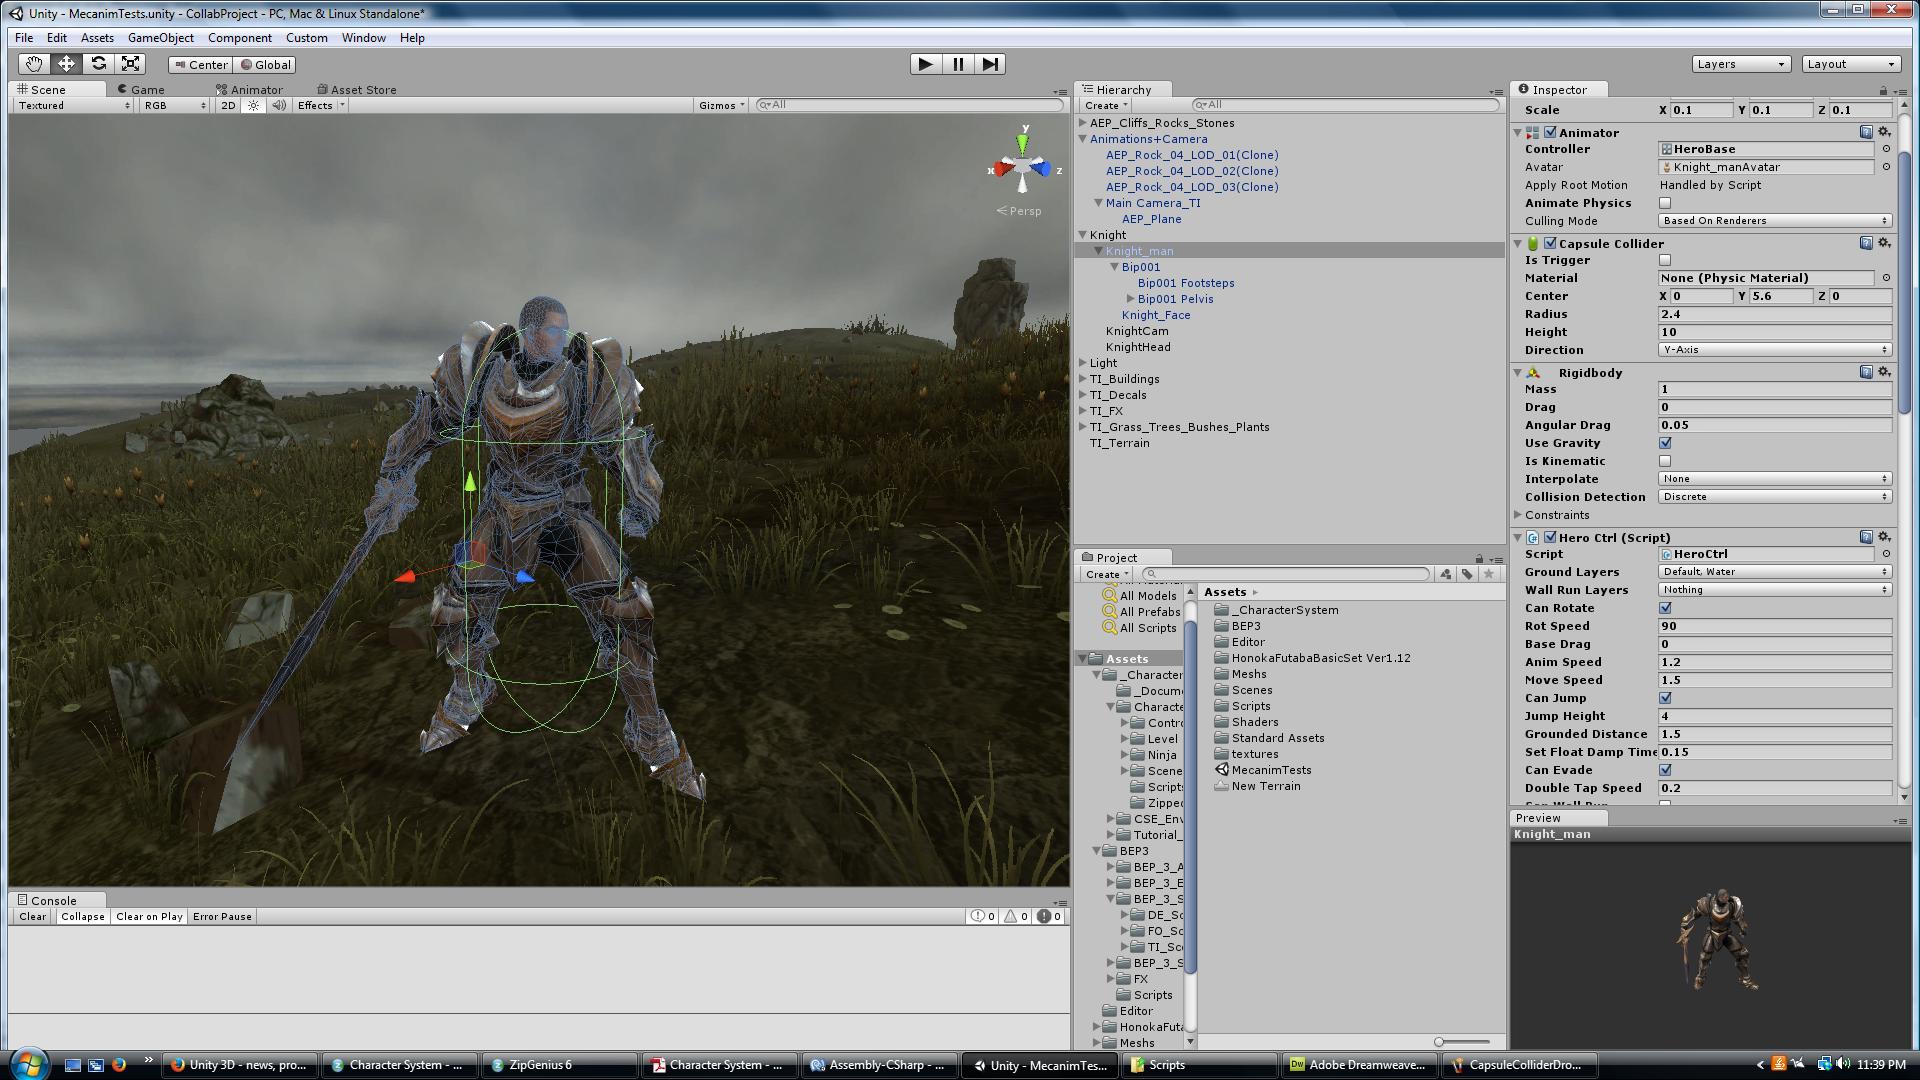Disable the Capsule Collider component checkbox

pyautogui.click(x=1550, y=243)
